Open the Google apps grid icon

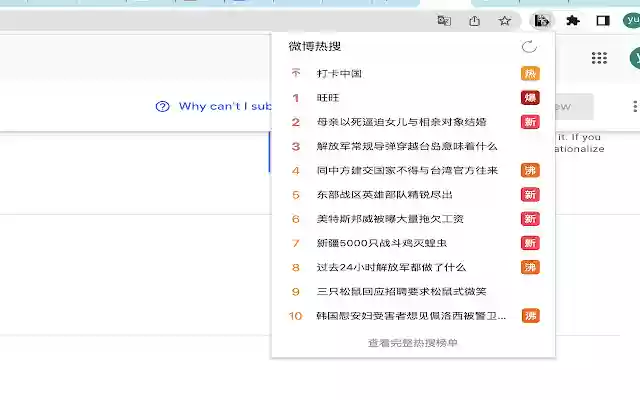599,58
